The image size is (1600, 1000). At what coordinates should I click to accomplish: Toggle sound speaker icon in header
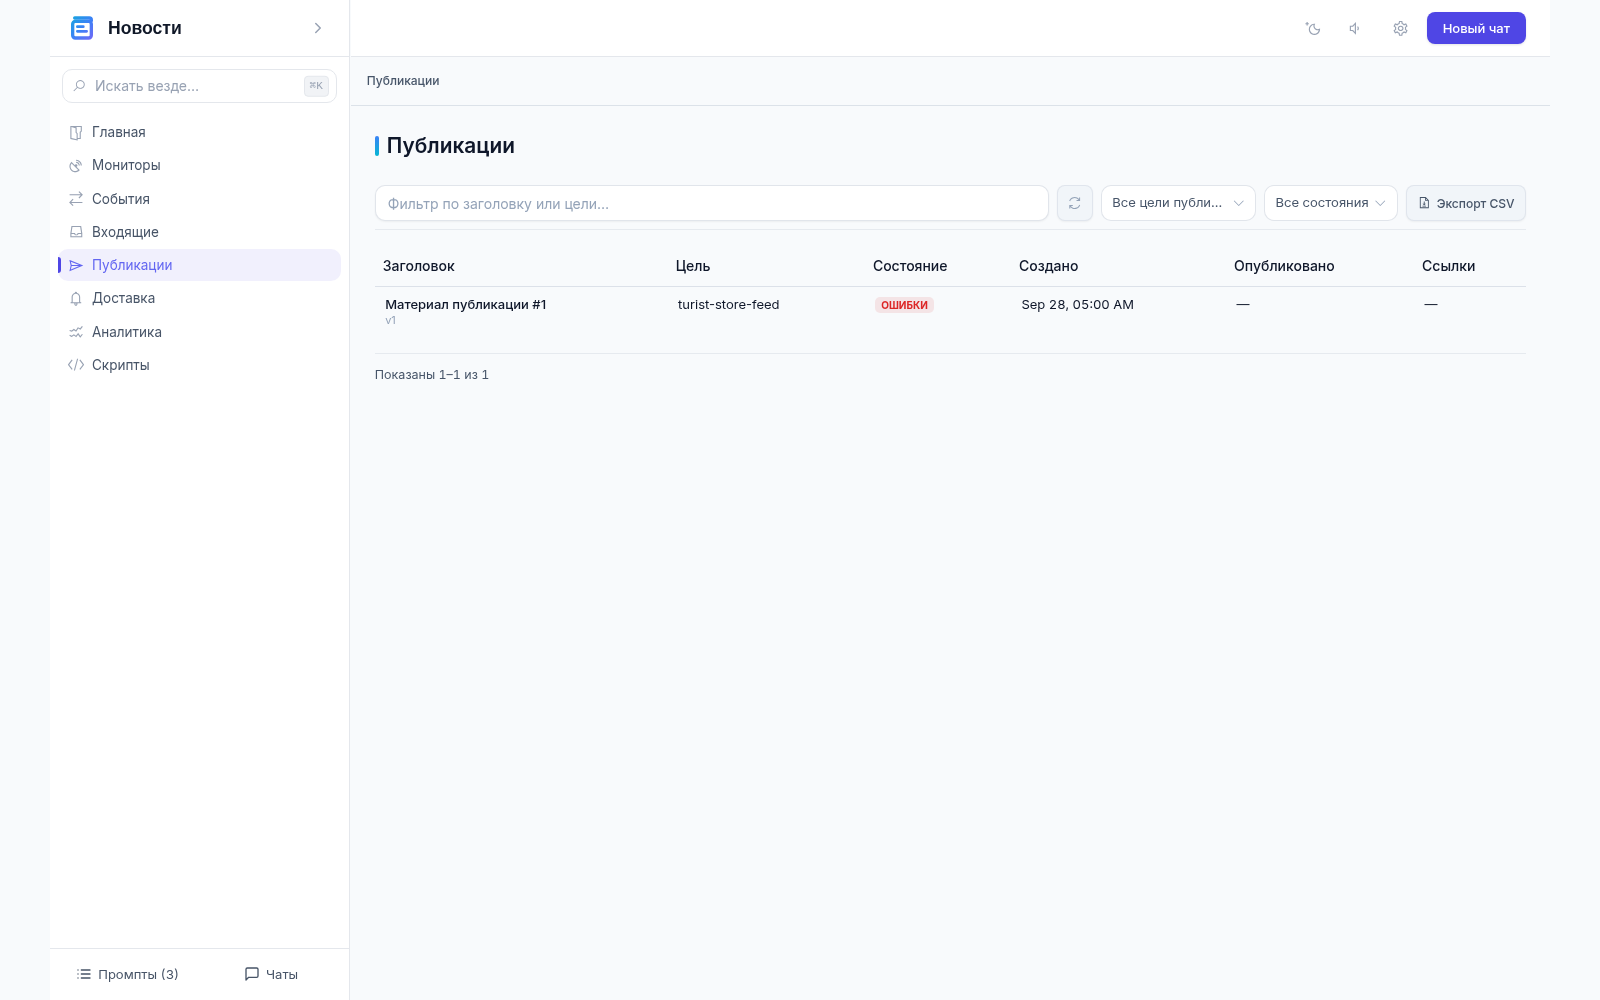[x=1355, y=29]
